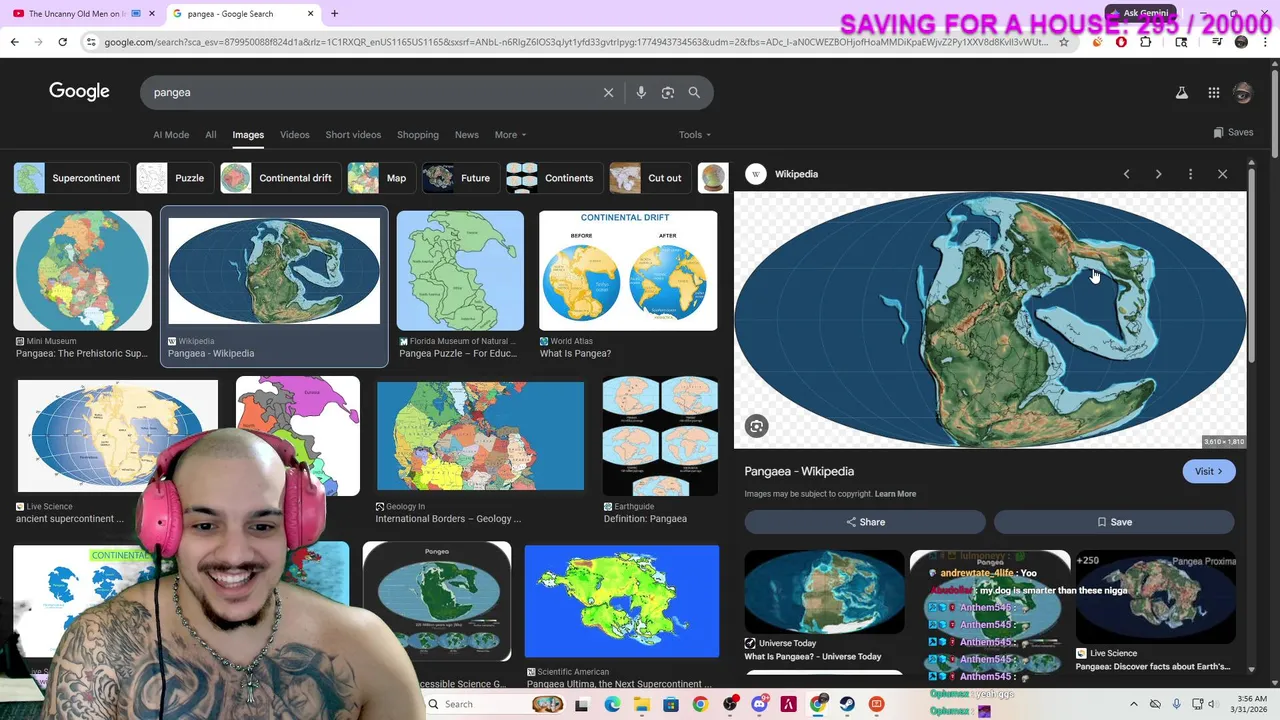Share the Pangaea image

point(865,522)
